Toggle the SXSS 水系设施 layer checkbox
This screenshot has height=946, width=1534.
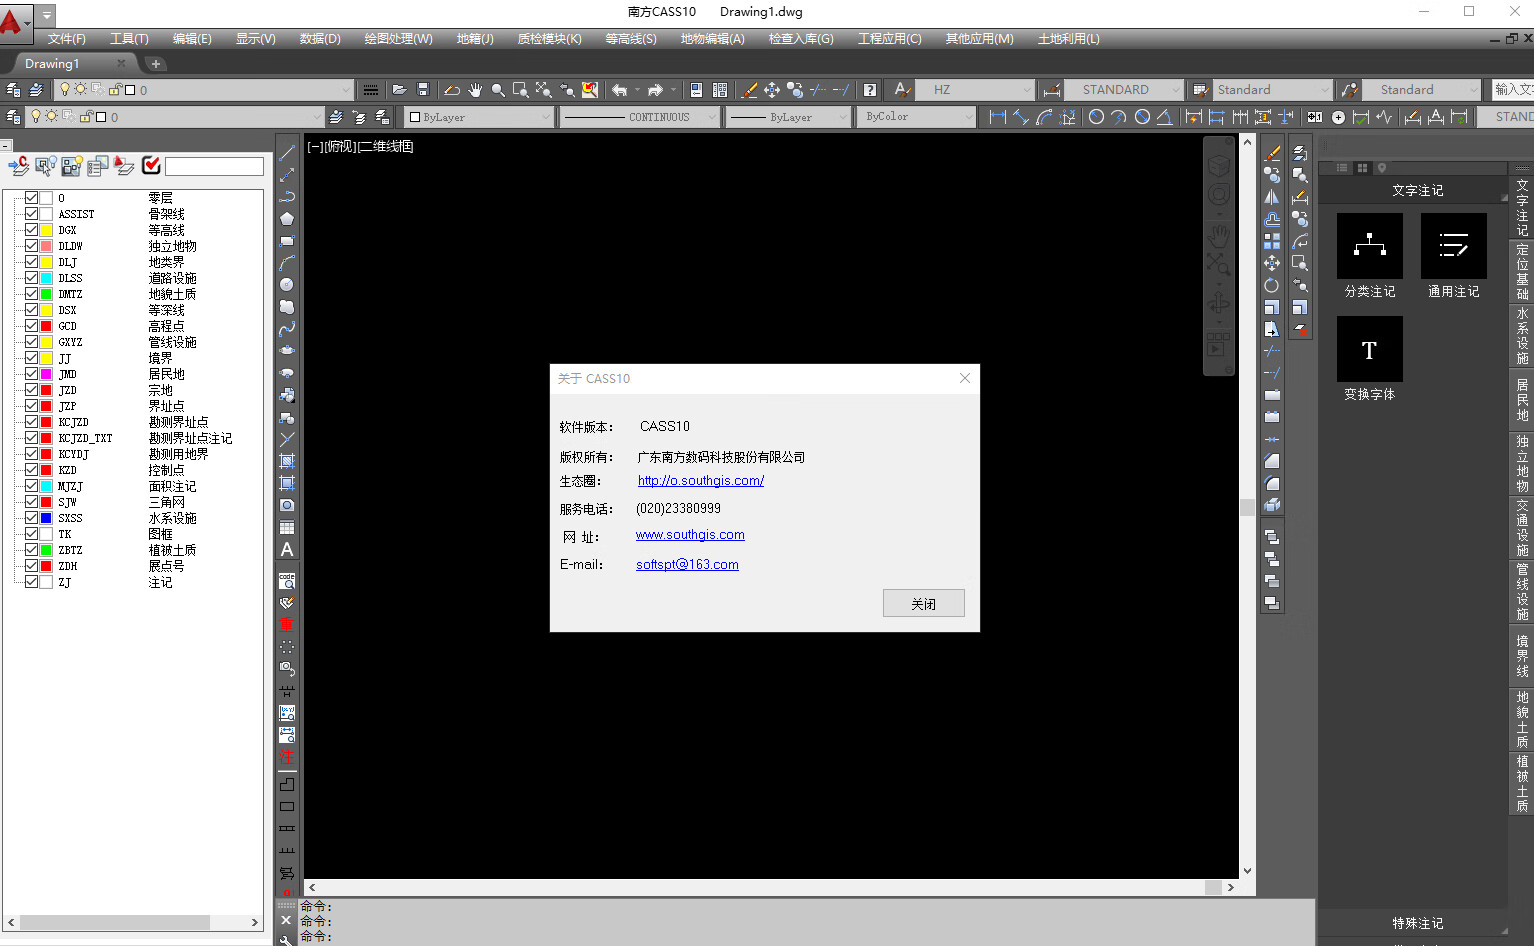[32, 518]
